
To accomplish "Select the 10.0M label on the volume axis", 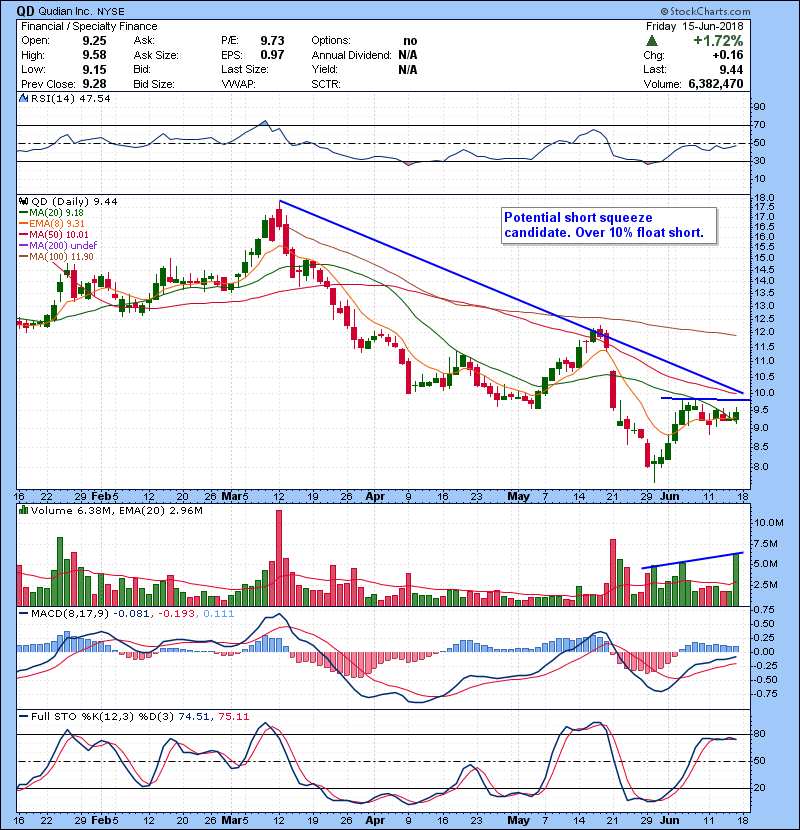I will click(769, 523).
